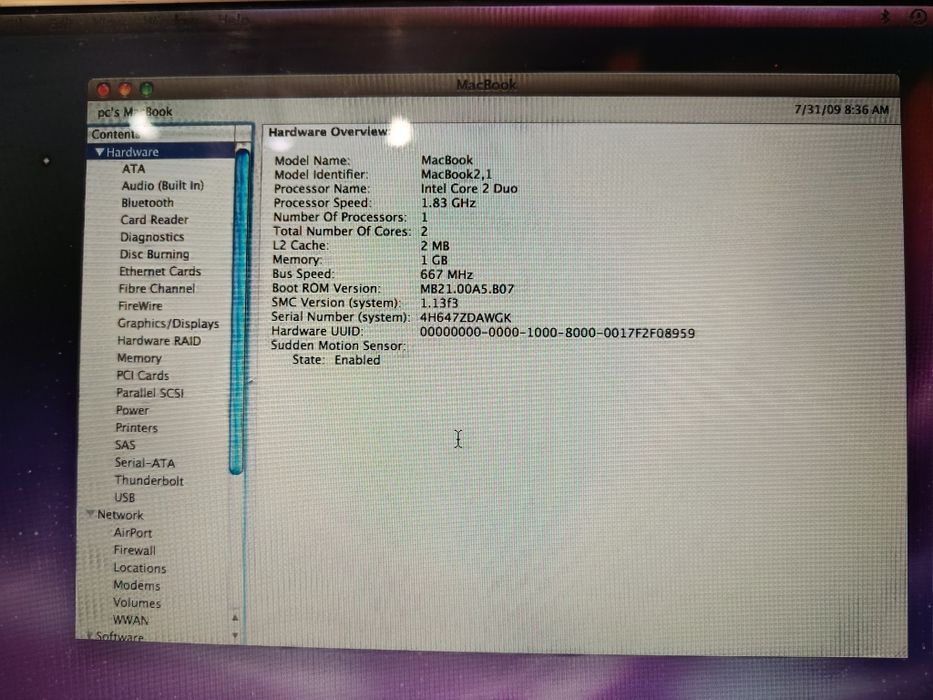933x700 pixels.
Task: Click the 1.83 GHz processor speed
Action: (x=448, y=203)
